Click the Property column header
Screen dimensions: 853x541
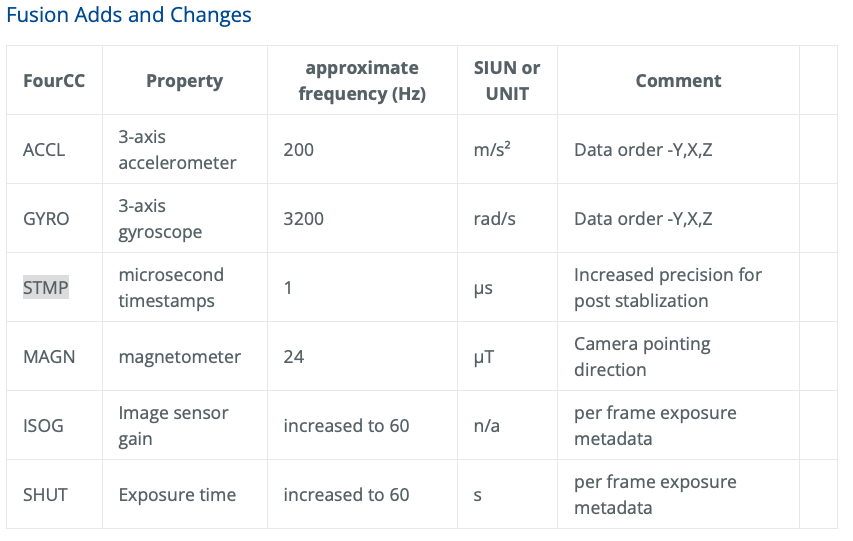(x=184, y=81)
